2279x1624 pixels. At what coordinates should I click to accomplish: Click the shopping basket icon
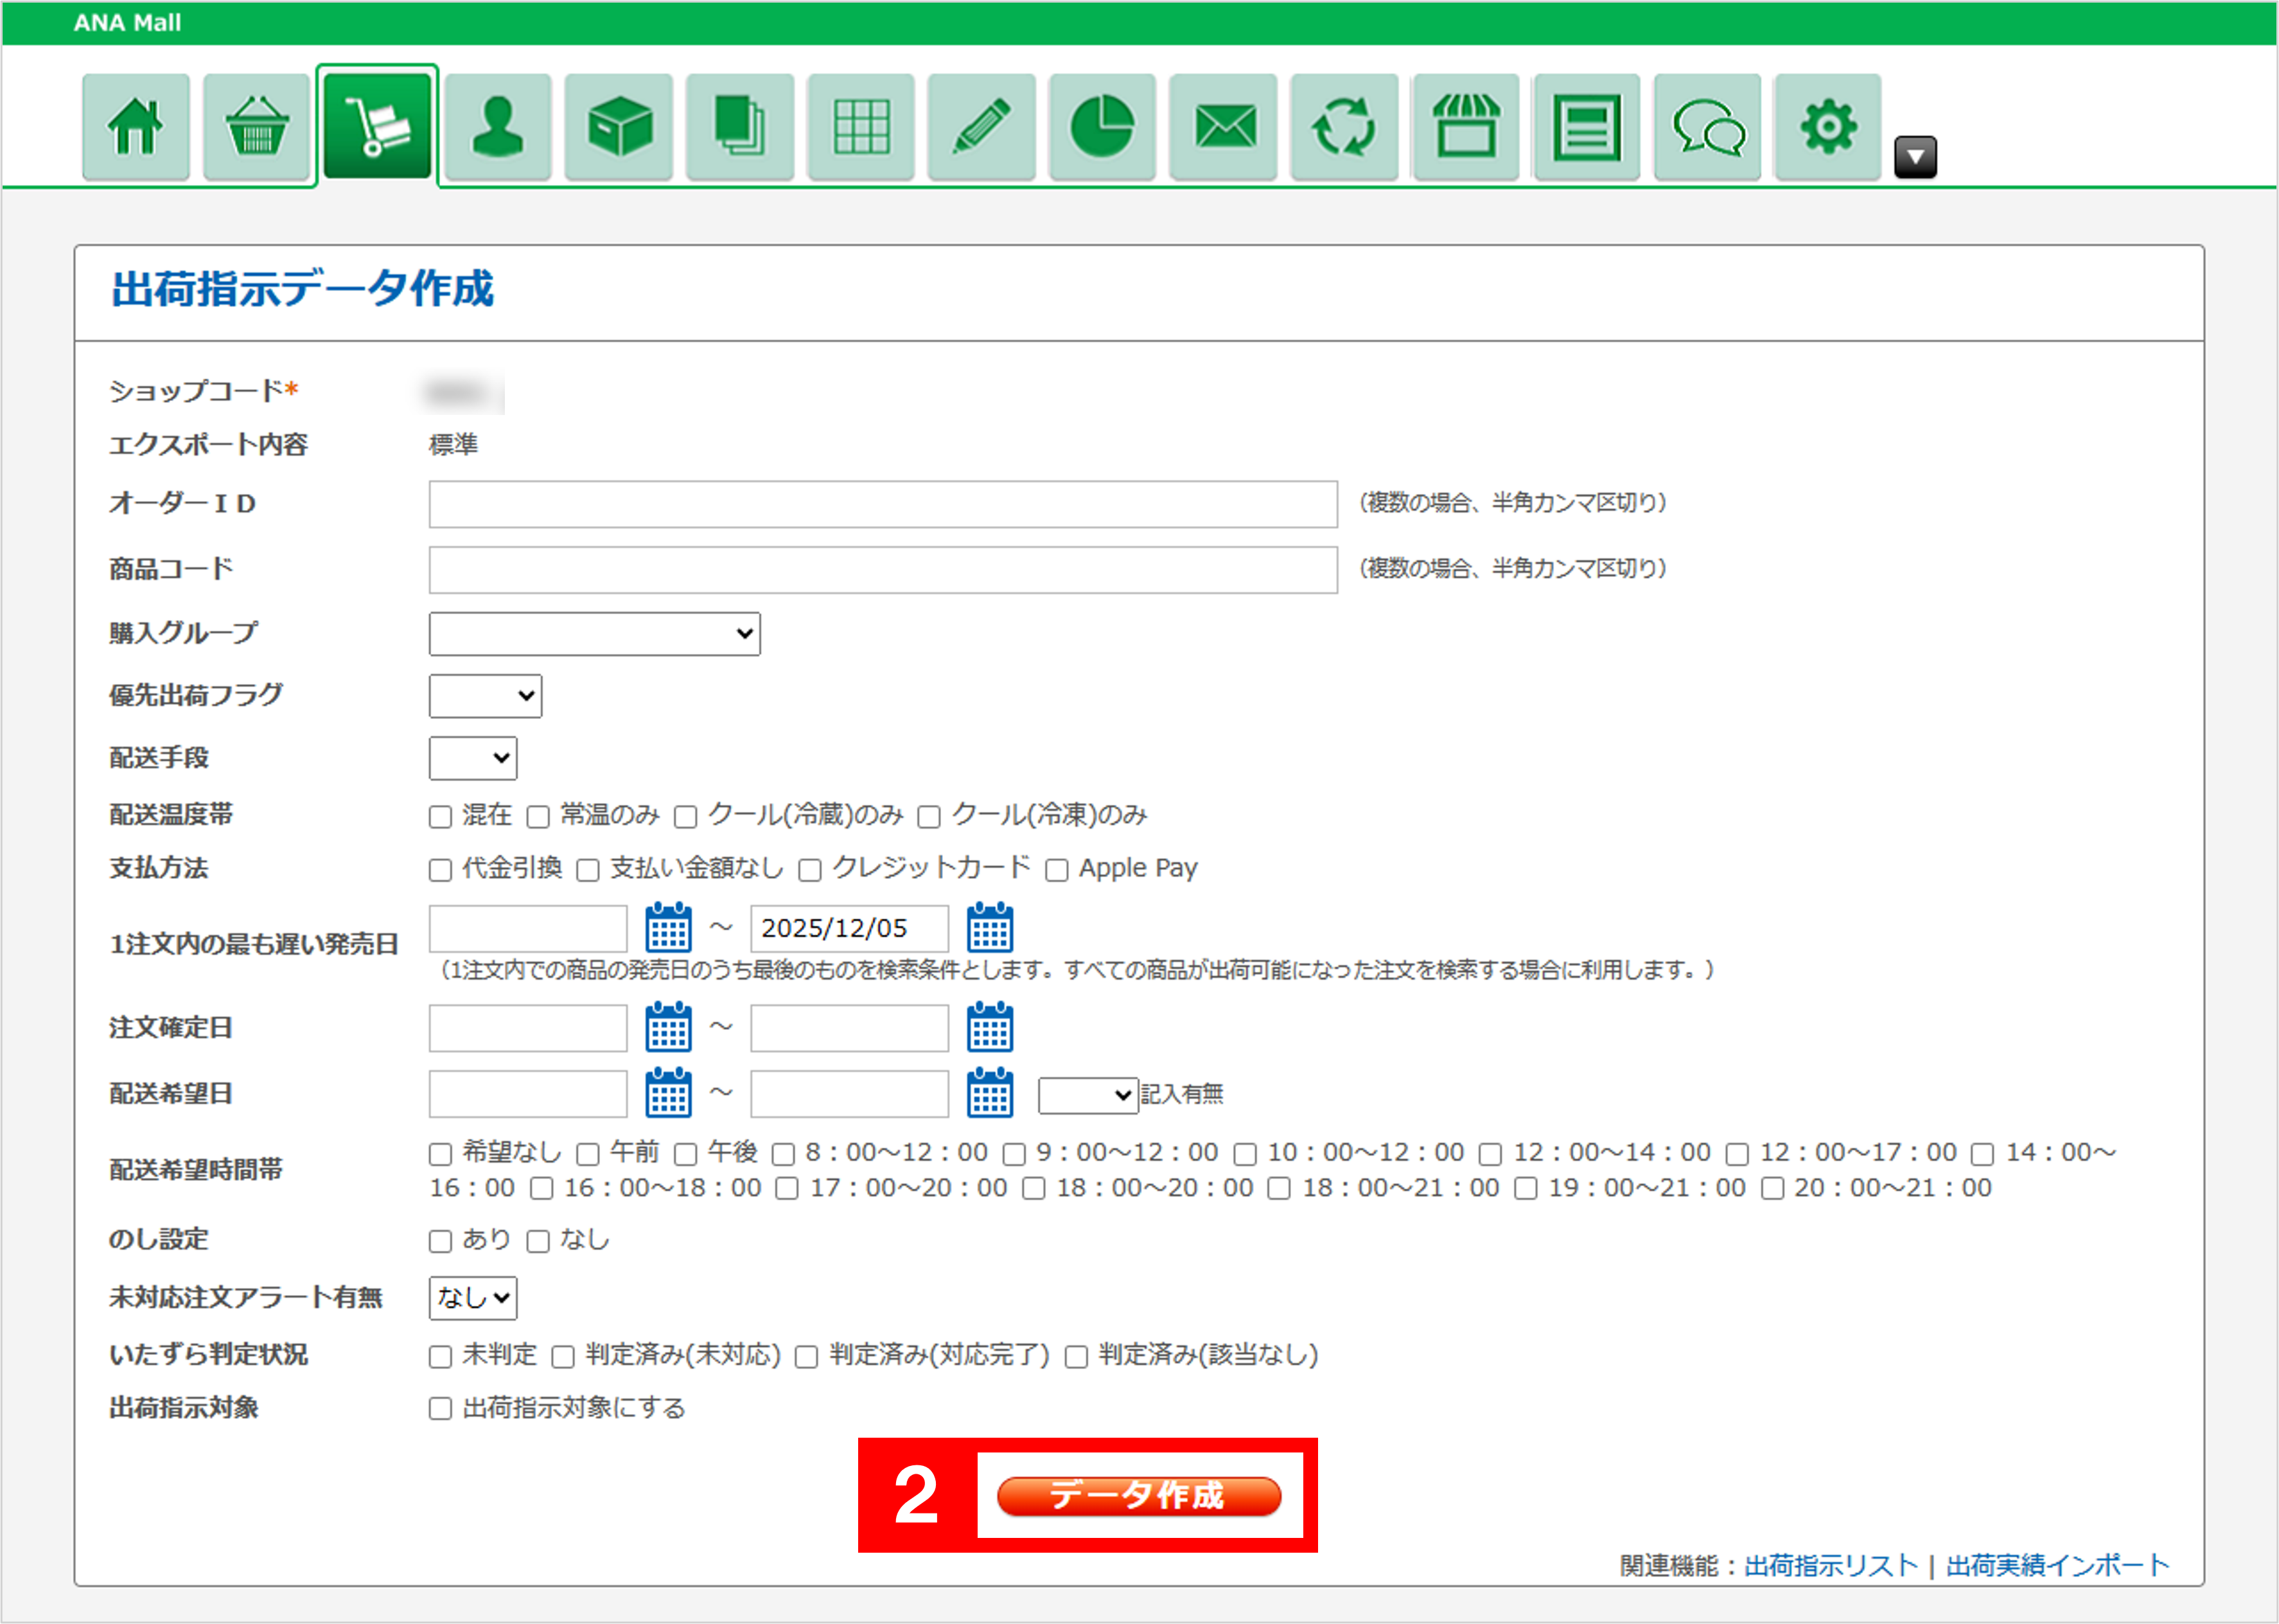(x=257, y=127)
